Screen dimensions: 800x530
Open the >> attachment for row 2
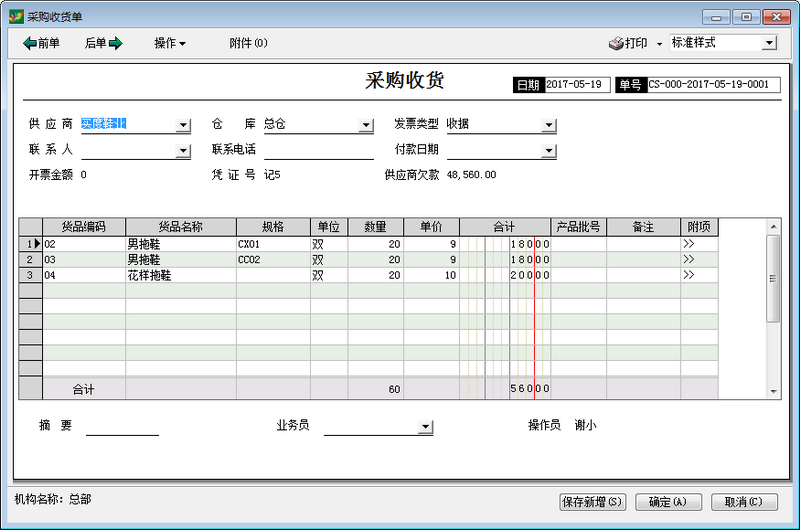(x=689, y=259)
